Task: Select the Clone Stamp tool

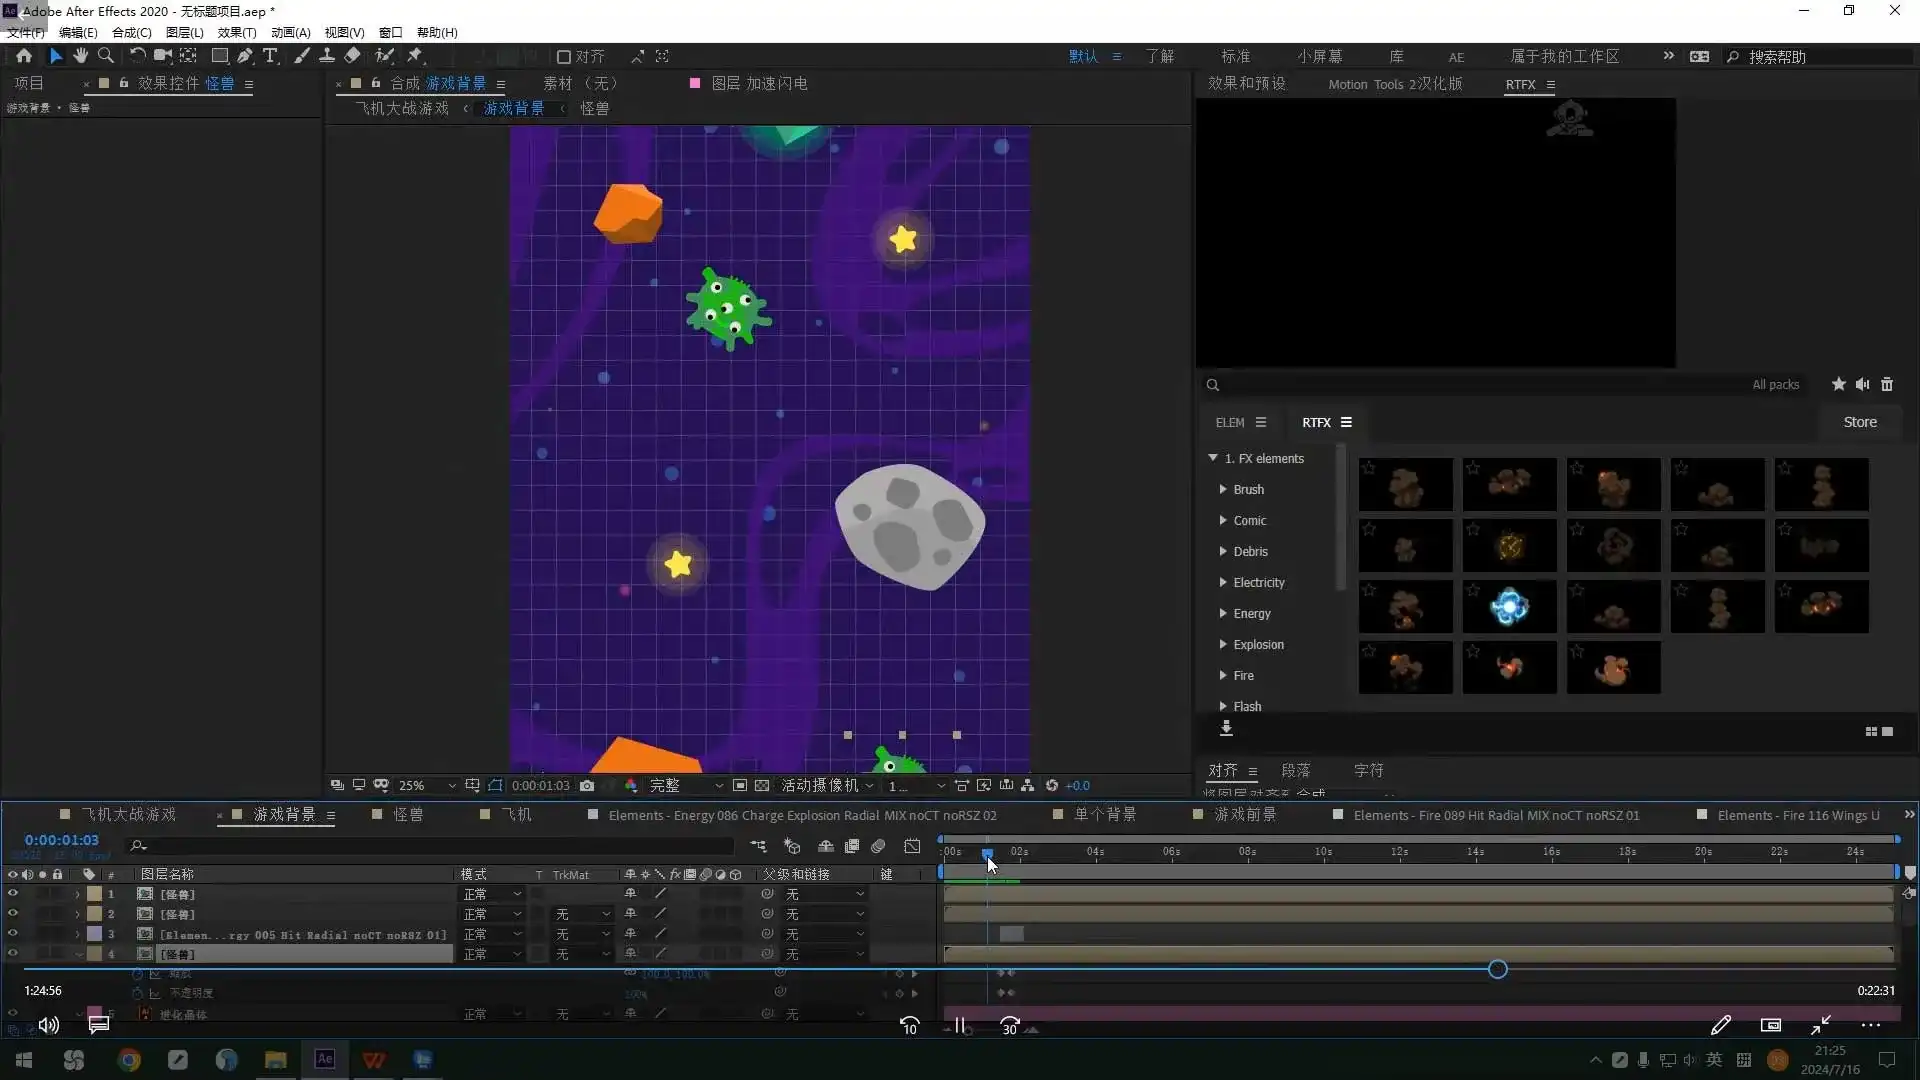Action: 327,56
